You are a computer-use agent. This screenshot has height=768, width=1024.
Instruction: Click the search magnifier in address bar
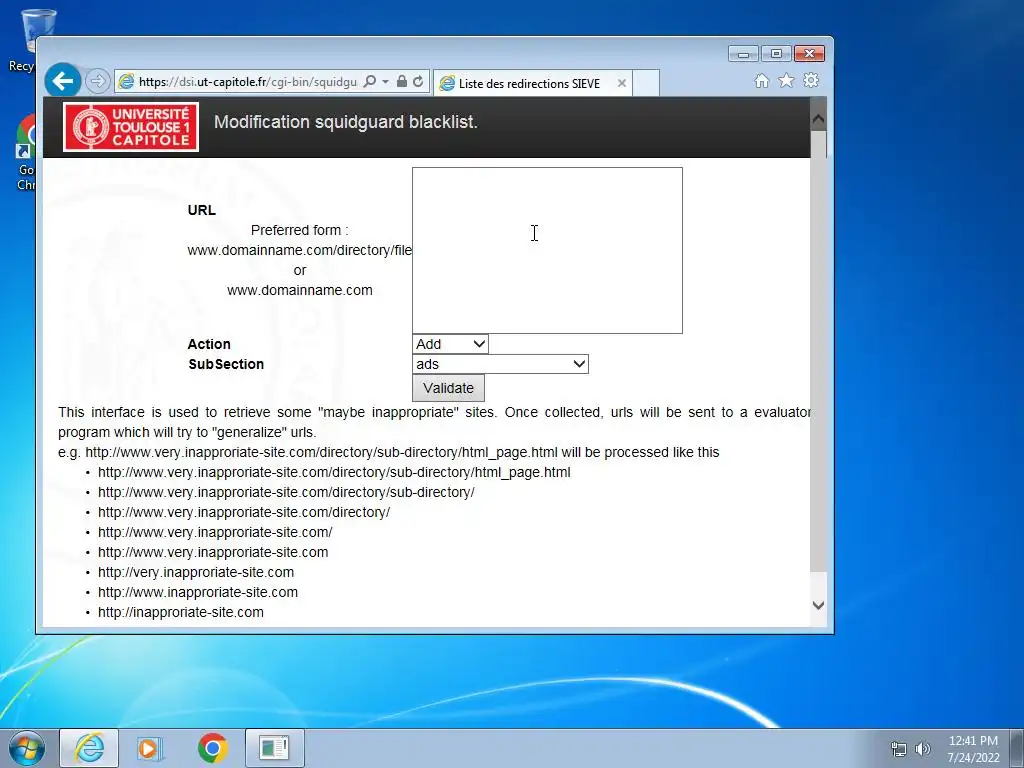[370, 82]
